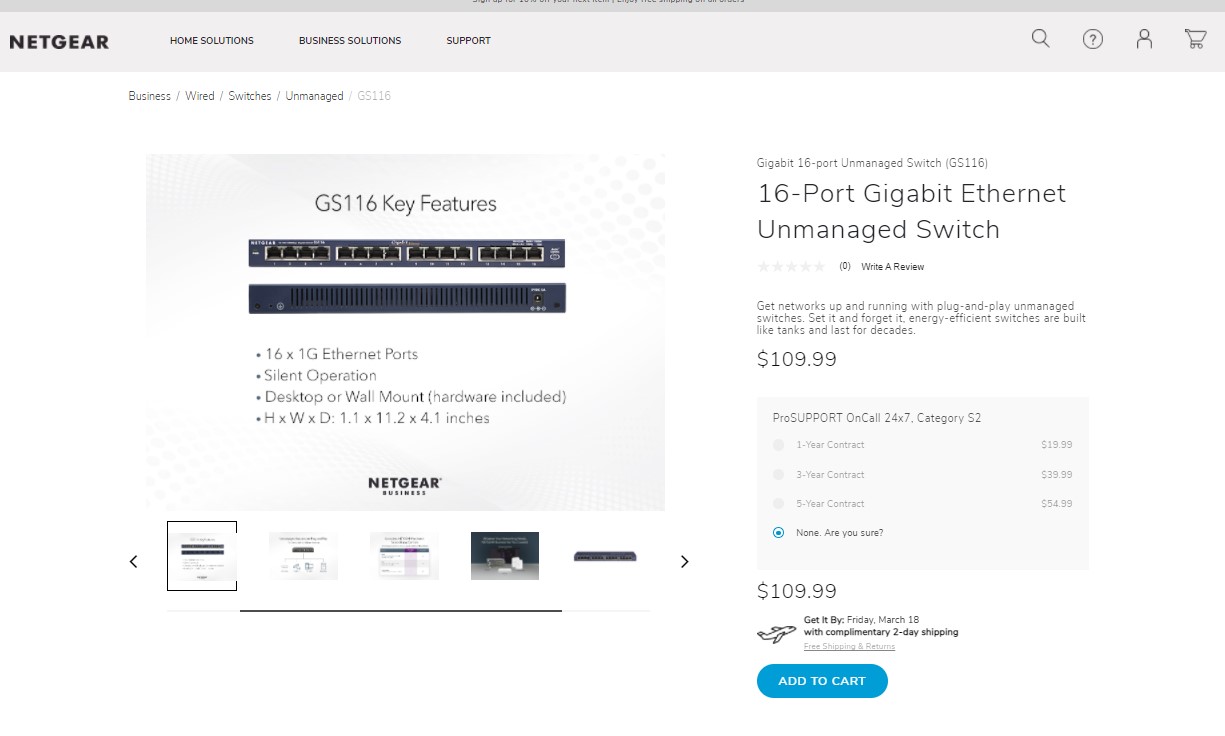Select 'None. Are you sure?' option
1225x736 pixels.
[x=779, y=533]
